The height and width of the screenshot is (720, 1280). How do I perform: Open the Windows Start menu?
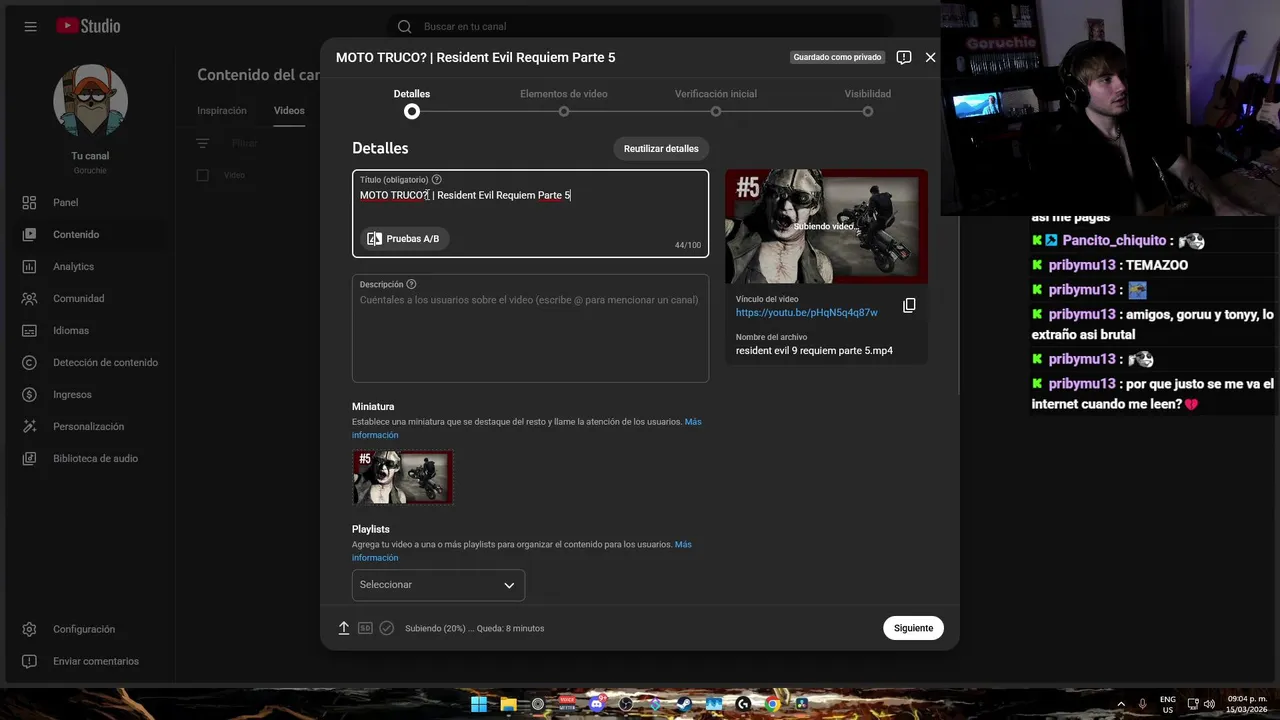[479, 704]
